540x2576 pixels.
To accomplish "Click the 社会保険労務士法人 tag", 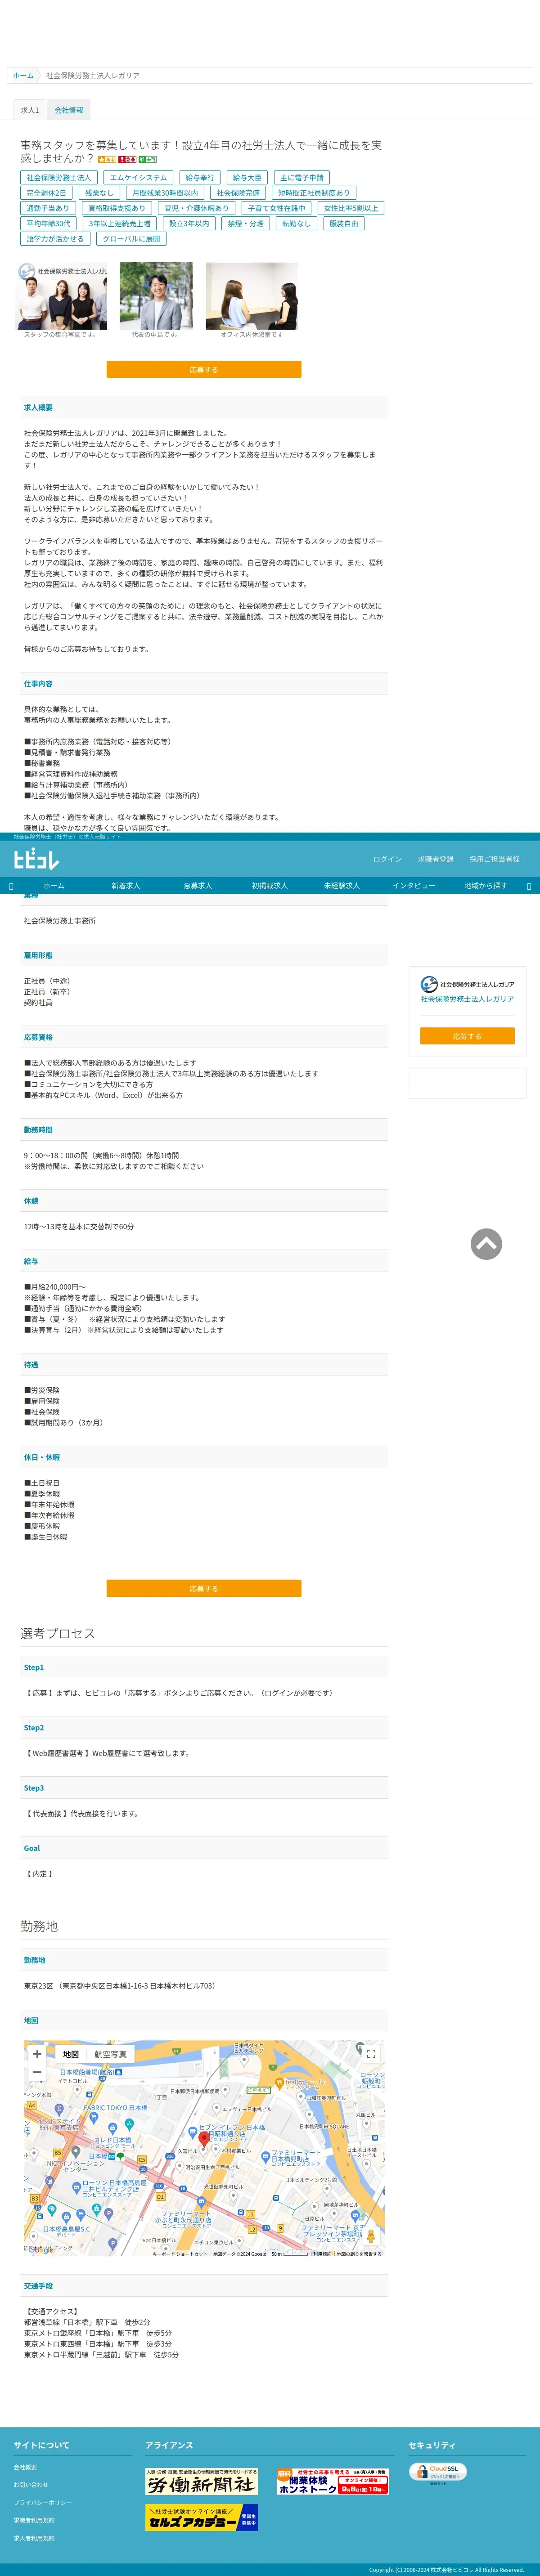I will tap(58, 178).
